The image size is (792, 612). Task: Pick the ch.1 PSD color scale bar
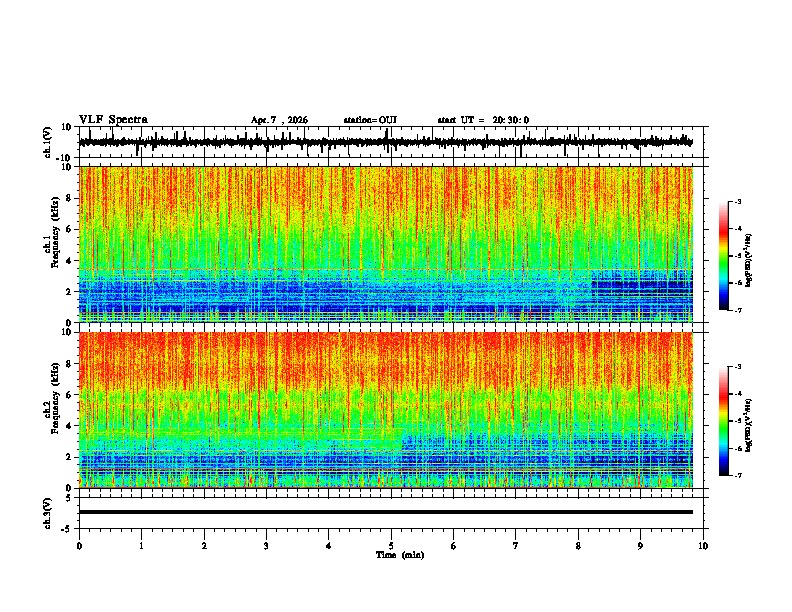(724, 256)
